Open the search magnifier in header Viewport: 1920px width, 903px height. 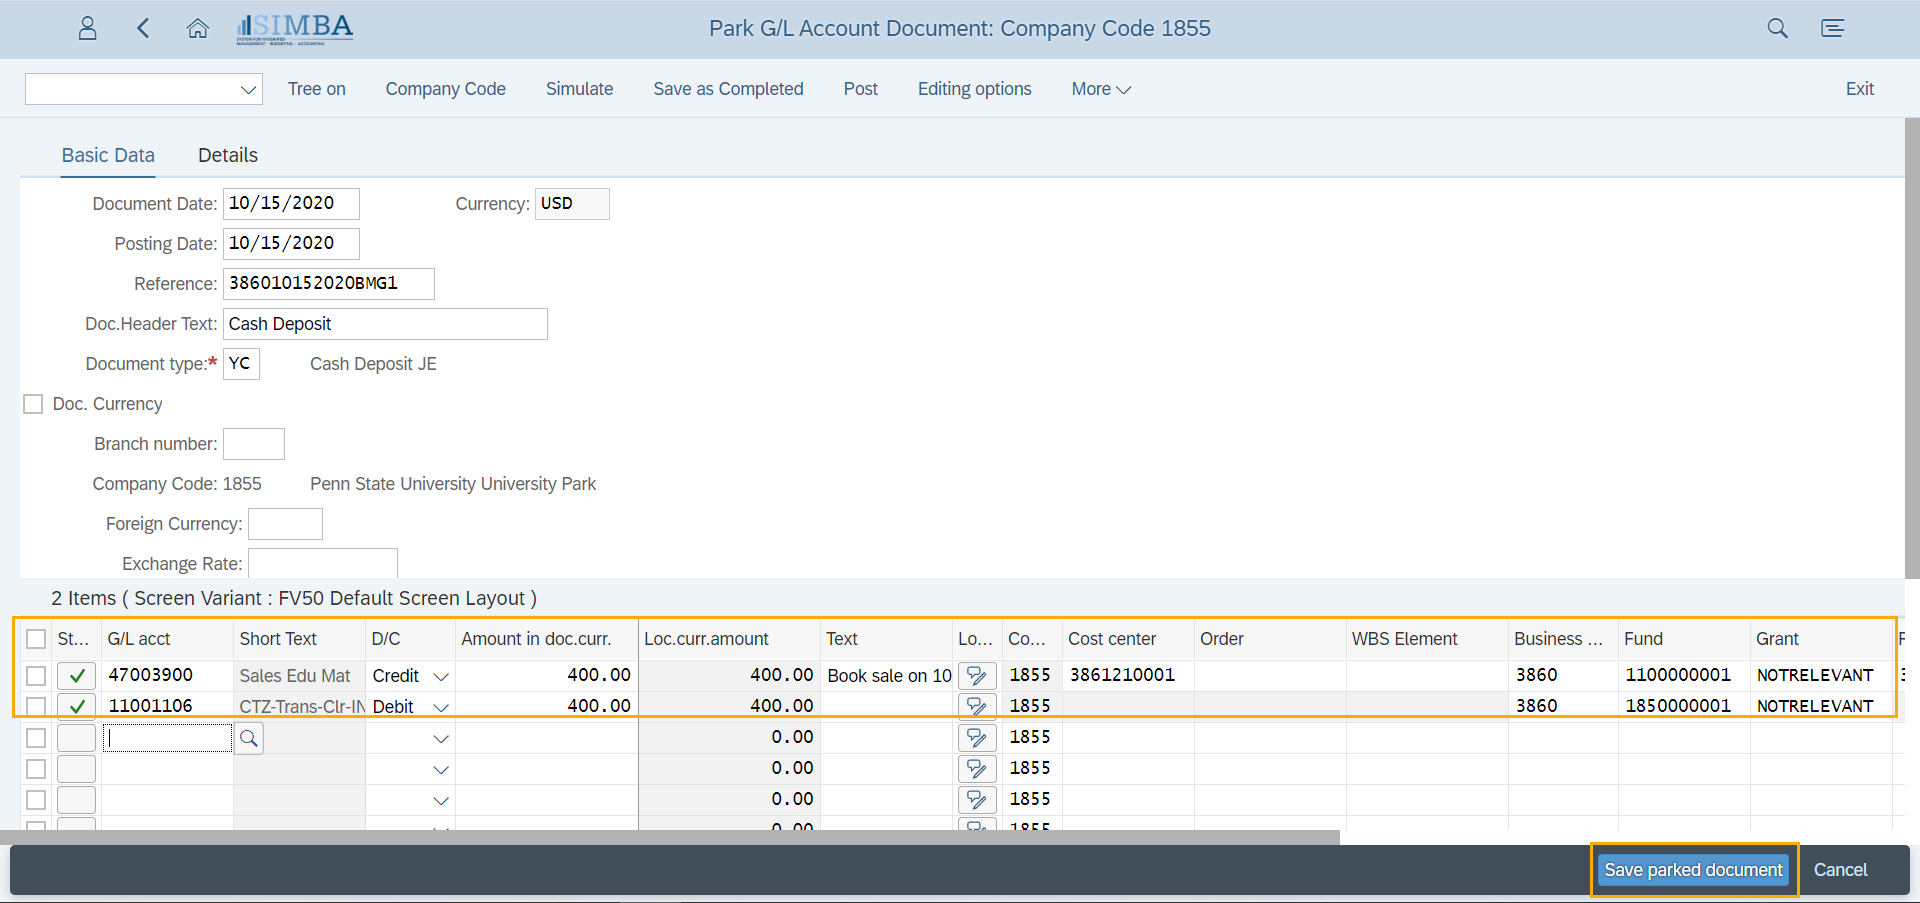(1777, 28)
